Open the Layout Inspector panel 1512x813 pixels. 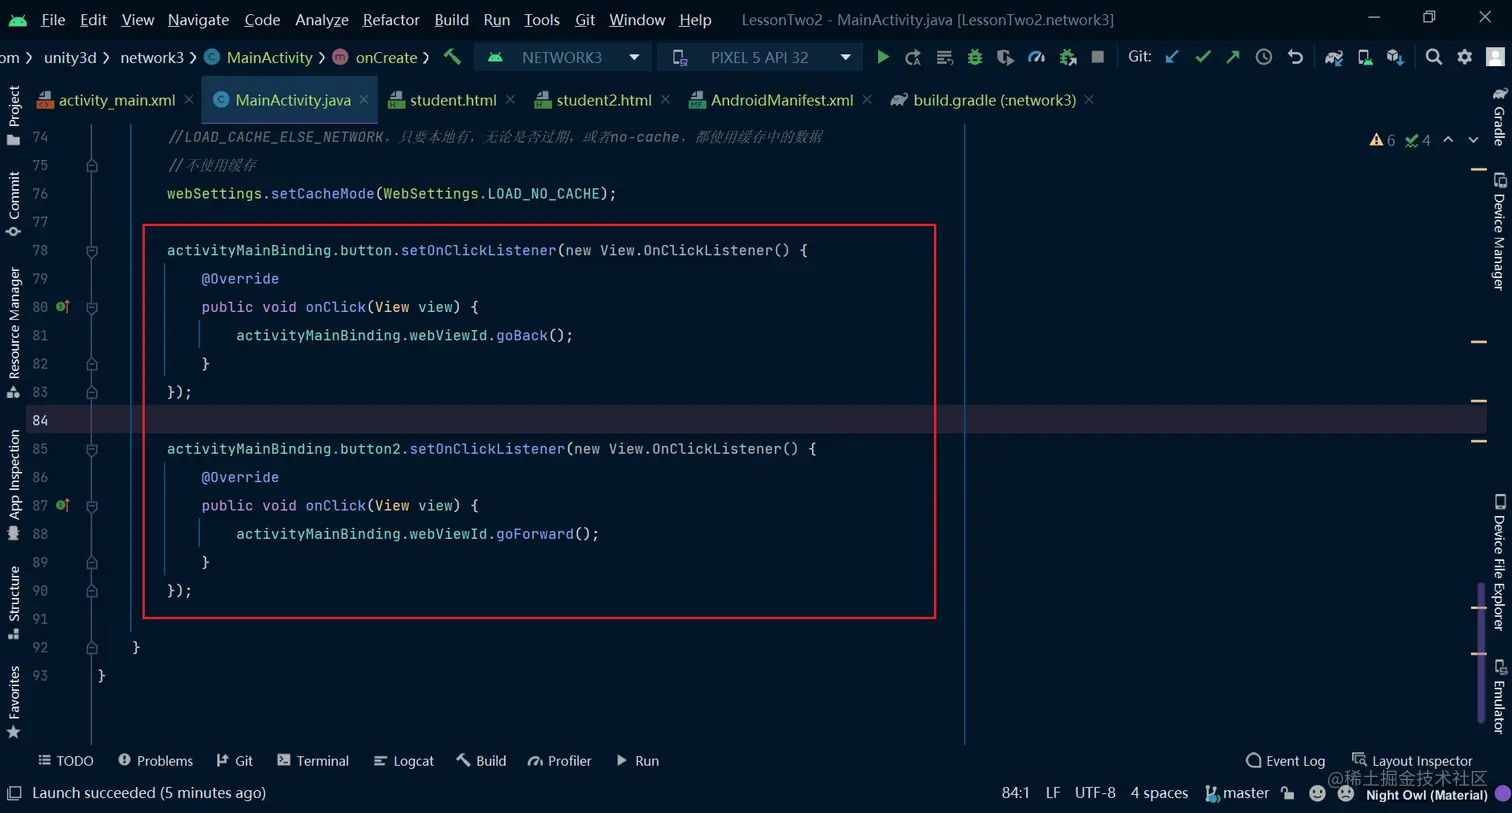(x=1412, y=761)
